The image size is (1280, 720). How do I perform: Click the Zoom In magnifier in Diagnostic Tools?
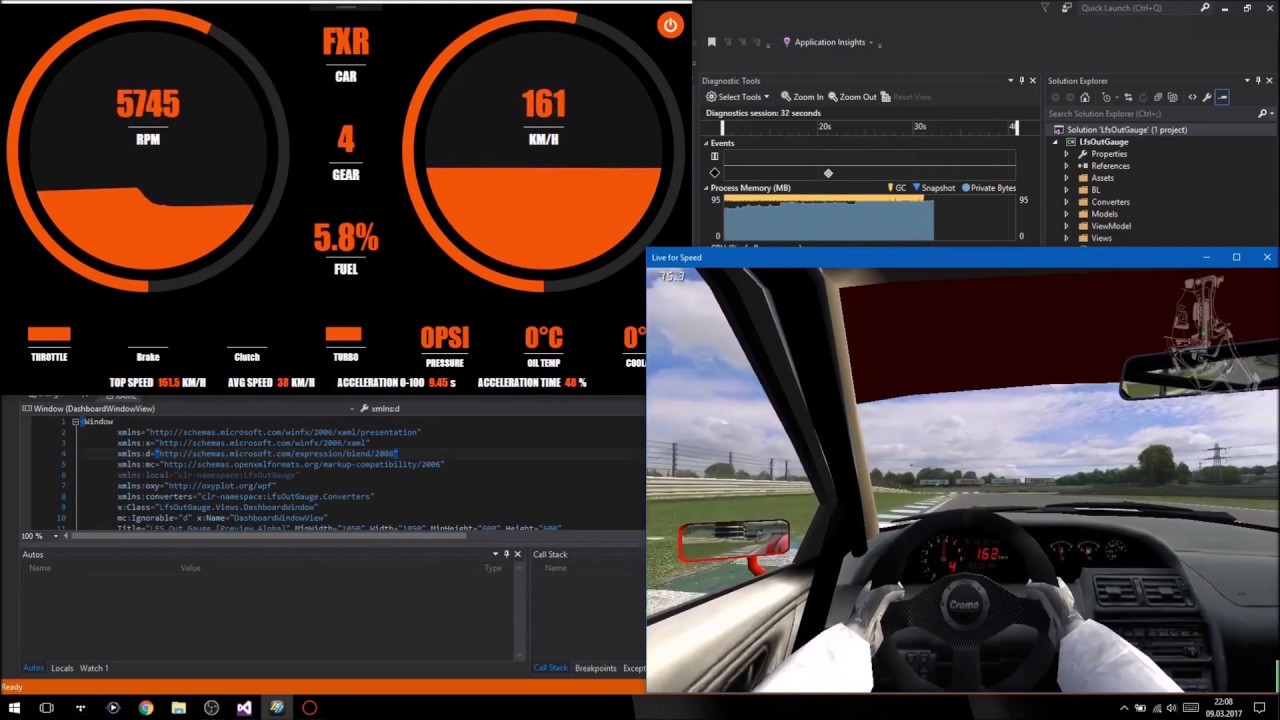(x=802, y=97)
